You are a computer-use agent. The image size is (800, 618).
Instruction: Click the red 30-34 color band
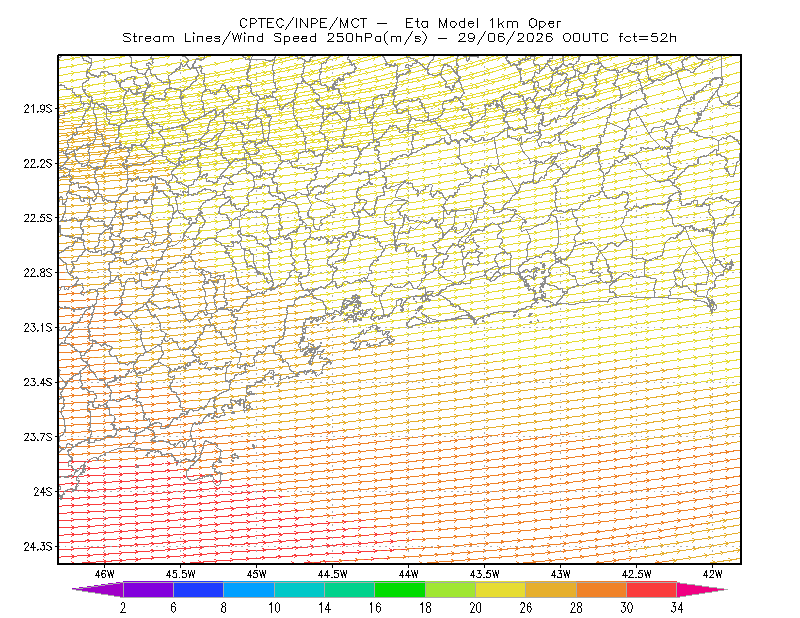coord(652,589)
